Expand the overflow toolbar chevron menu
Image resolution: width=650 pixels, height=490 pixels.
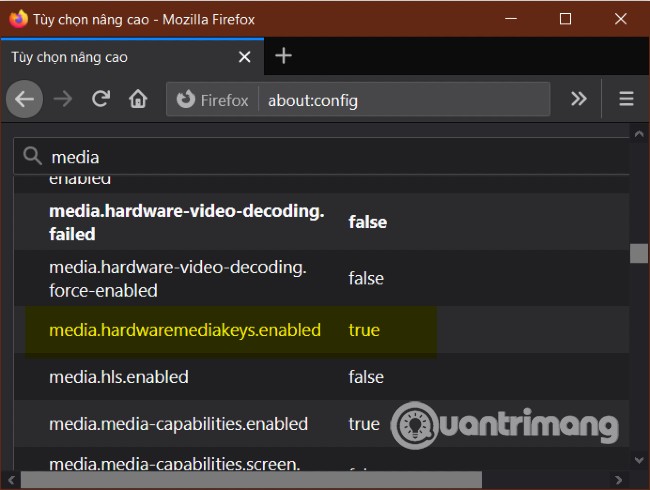pyautogui.click(x=578, y=99)
